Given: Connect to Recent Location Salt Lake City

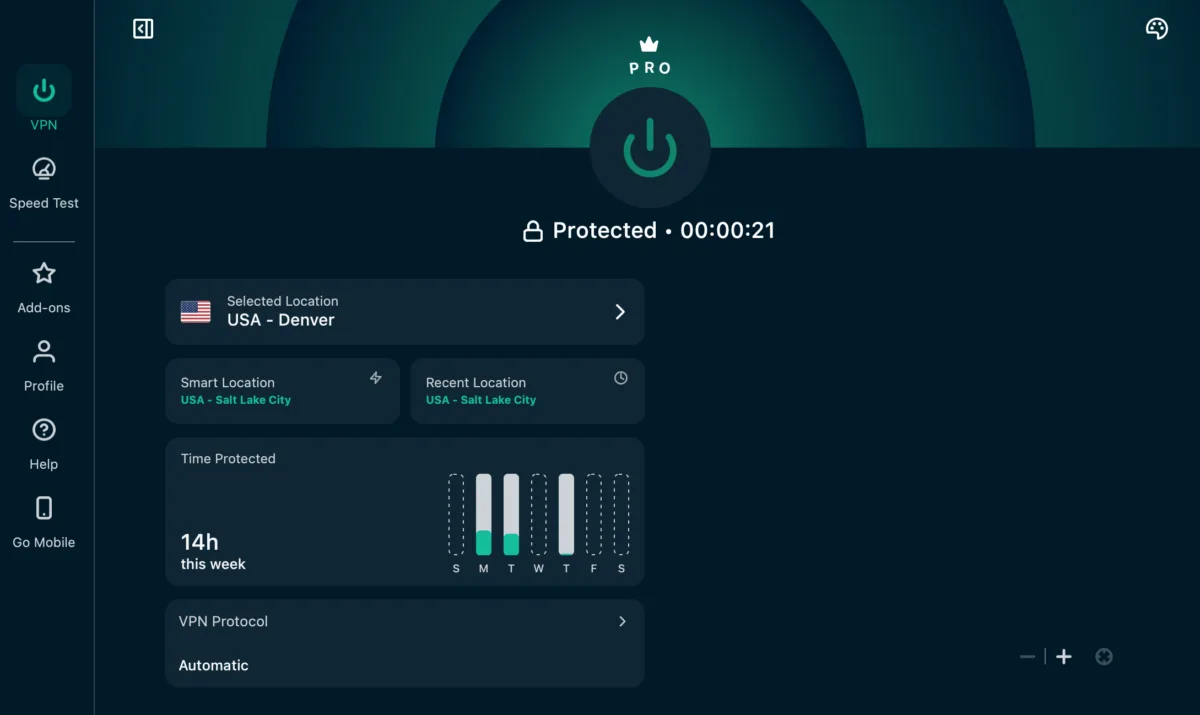Looking at the screenshot, I should pyautogui.click(x=528, y=391).
